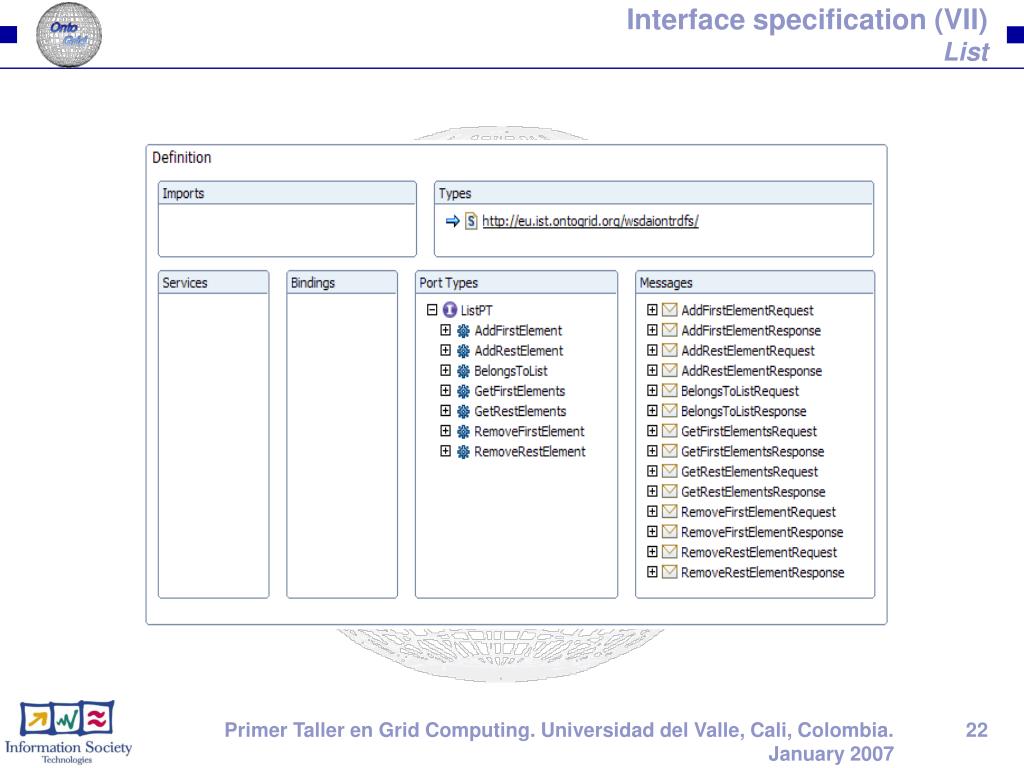1024x768 pixels.
Task: Click envelope icon of GetRestElementsRequest message
Action: (x=669, y=471)
